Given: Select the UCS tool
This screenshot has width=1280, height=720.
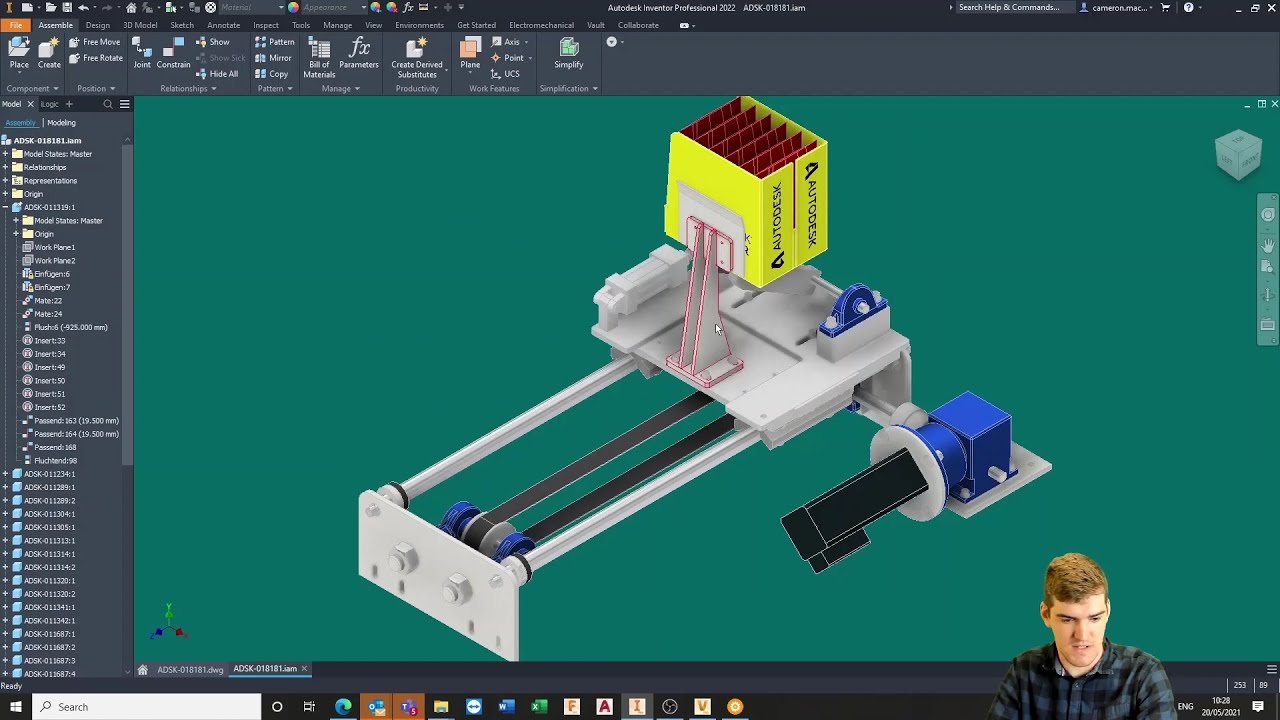Looking at the screenshot, I should pos(505,74).
